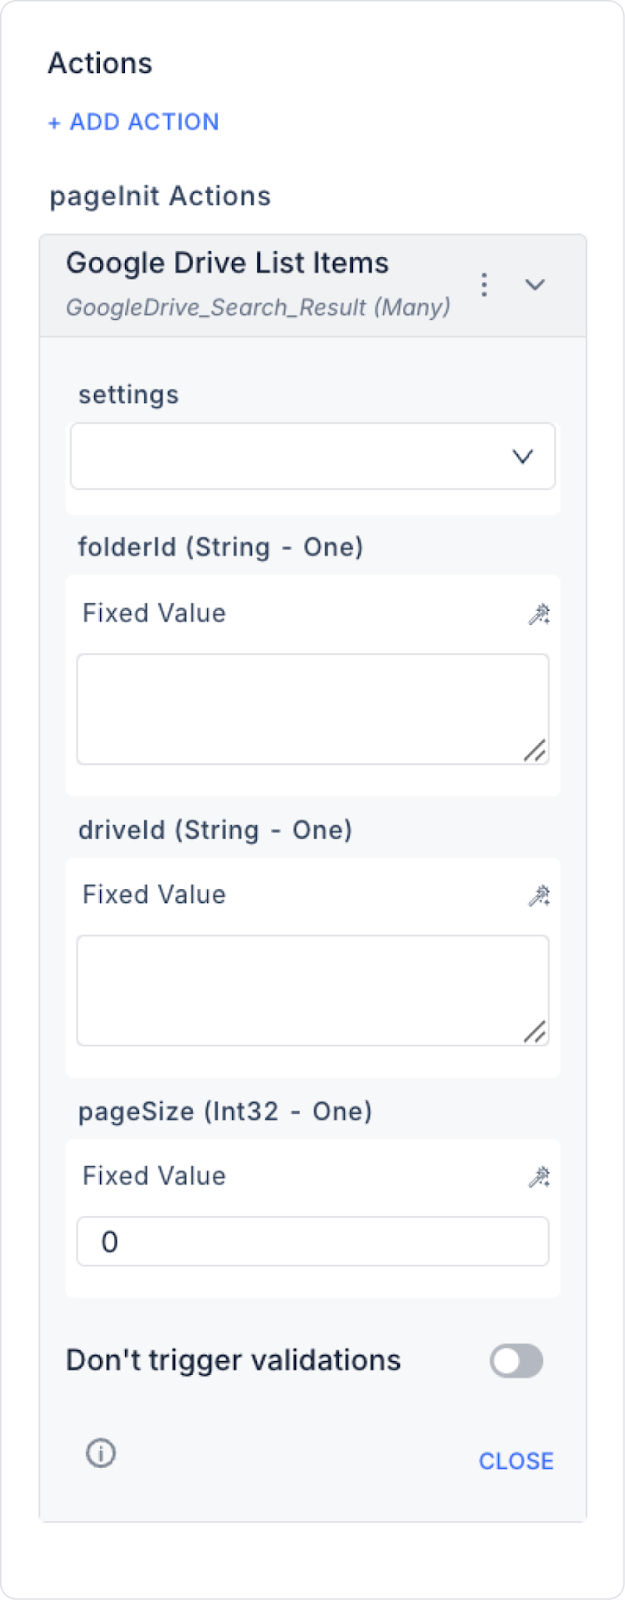This screenshot has width=625, height=1600.
Task: Click the Google Drive List Items title
Action: coord(227,263)
